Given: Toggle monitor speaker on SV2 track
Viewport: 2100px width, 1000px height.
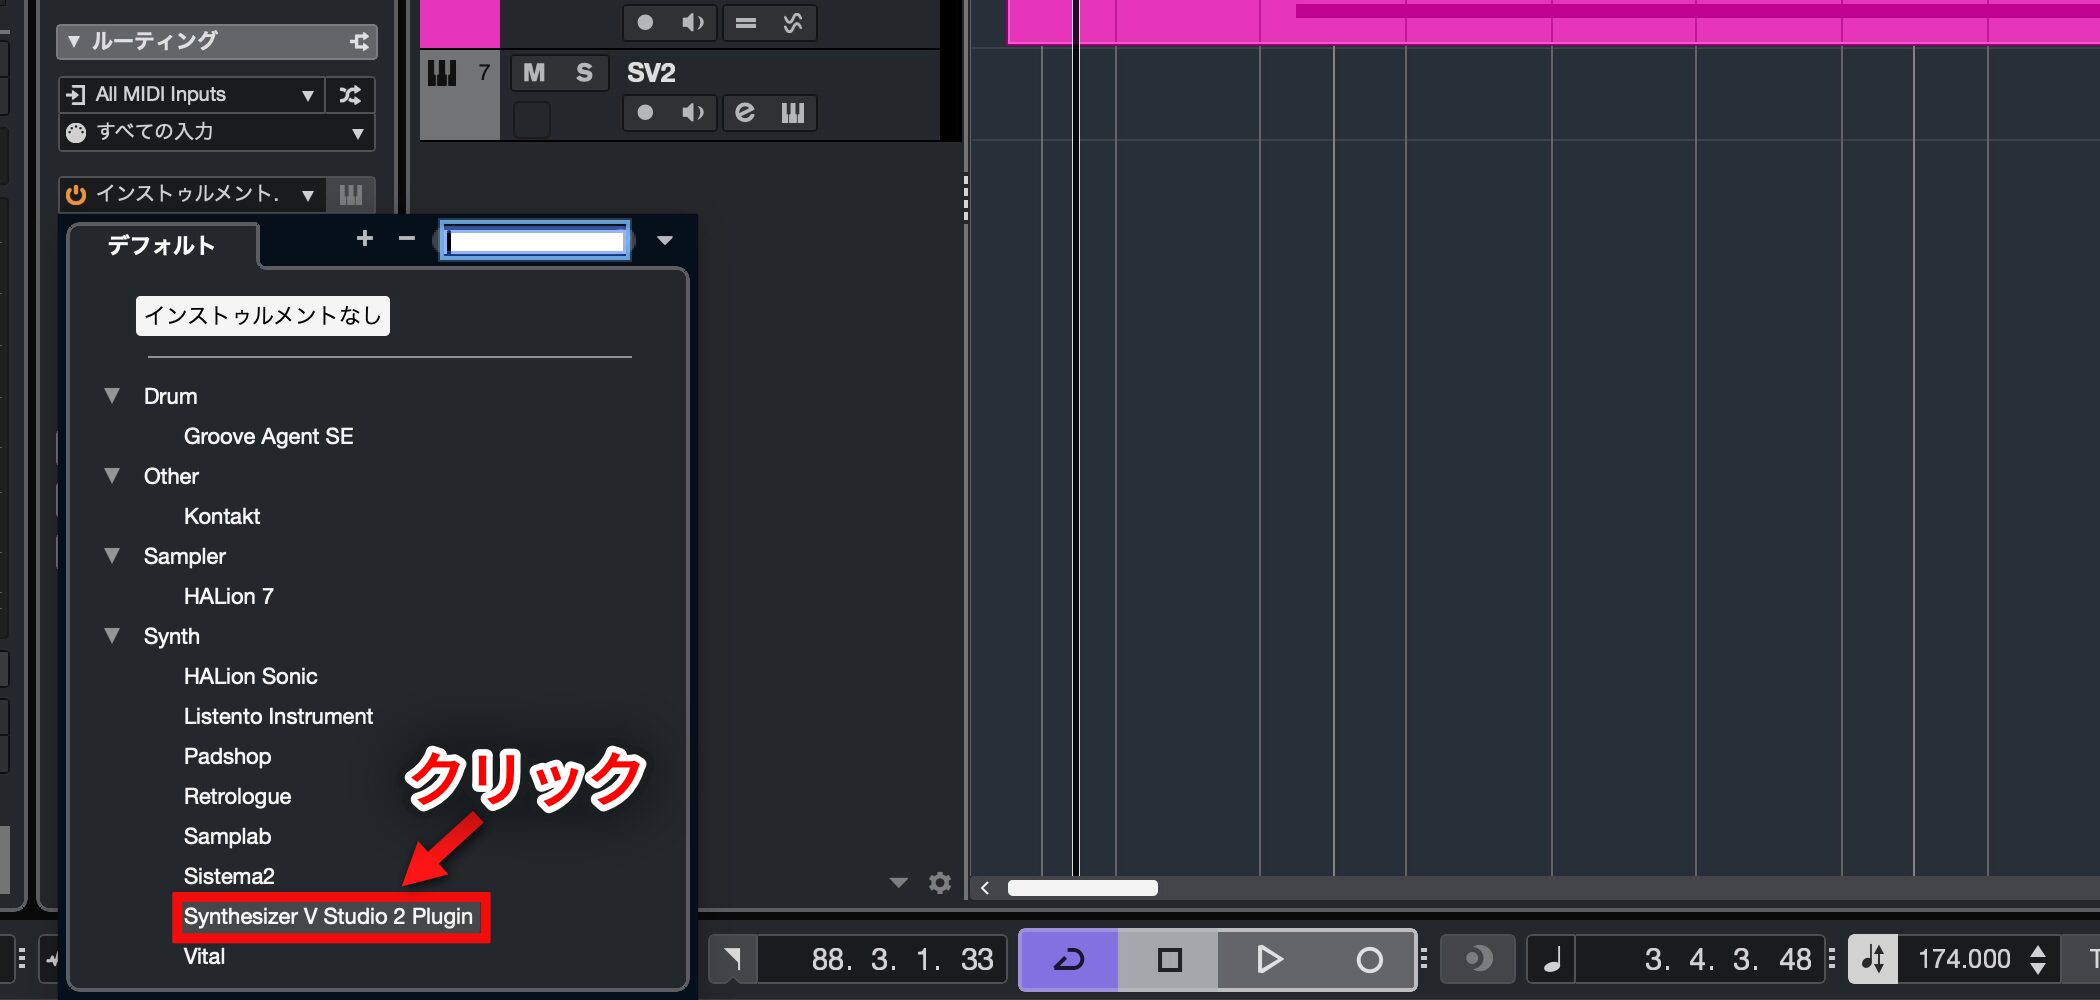Looking at the screenshot, I should [692, 113].
